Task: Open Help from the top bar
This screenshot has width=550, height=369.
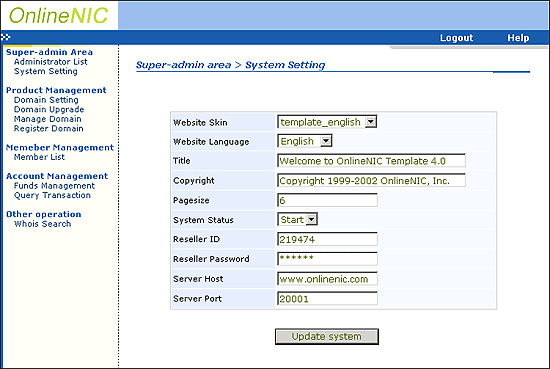Action: click(518, 38)
